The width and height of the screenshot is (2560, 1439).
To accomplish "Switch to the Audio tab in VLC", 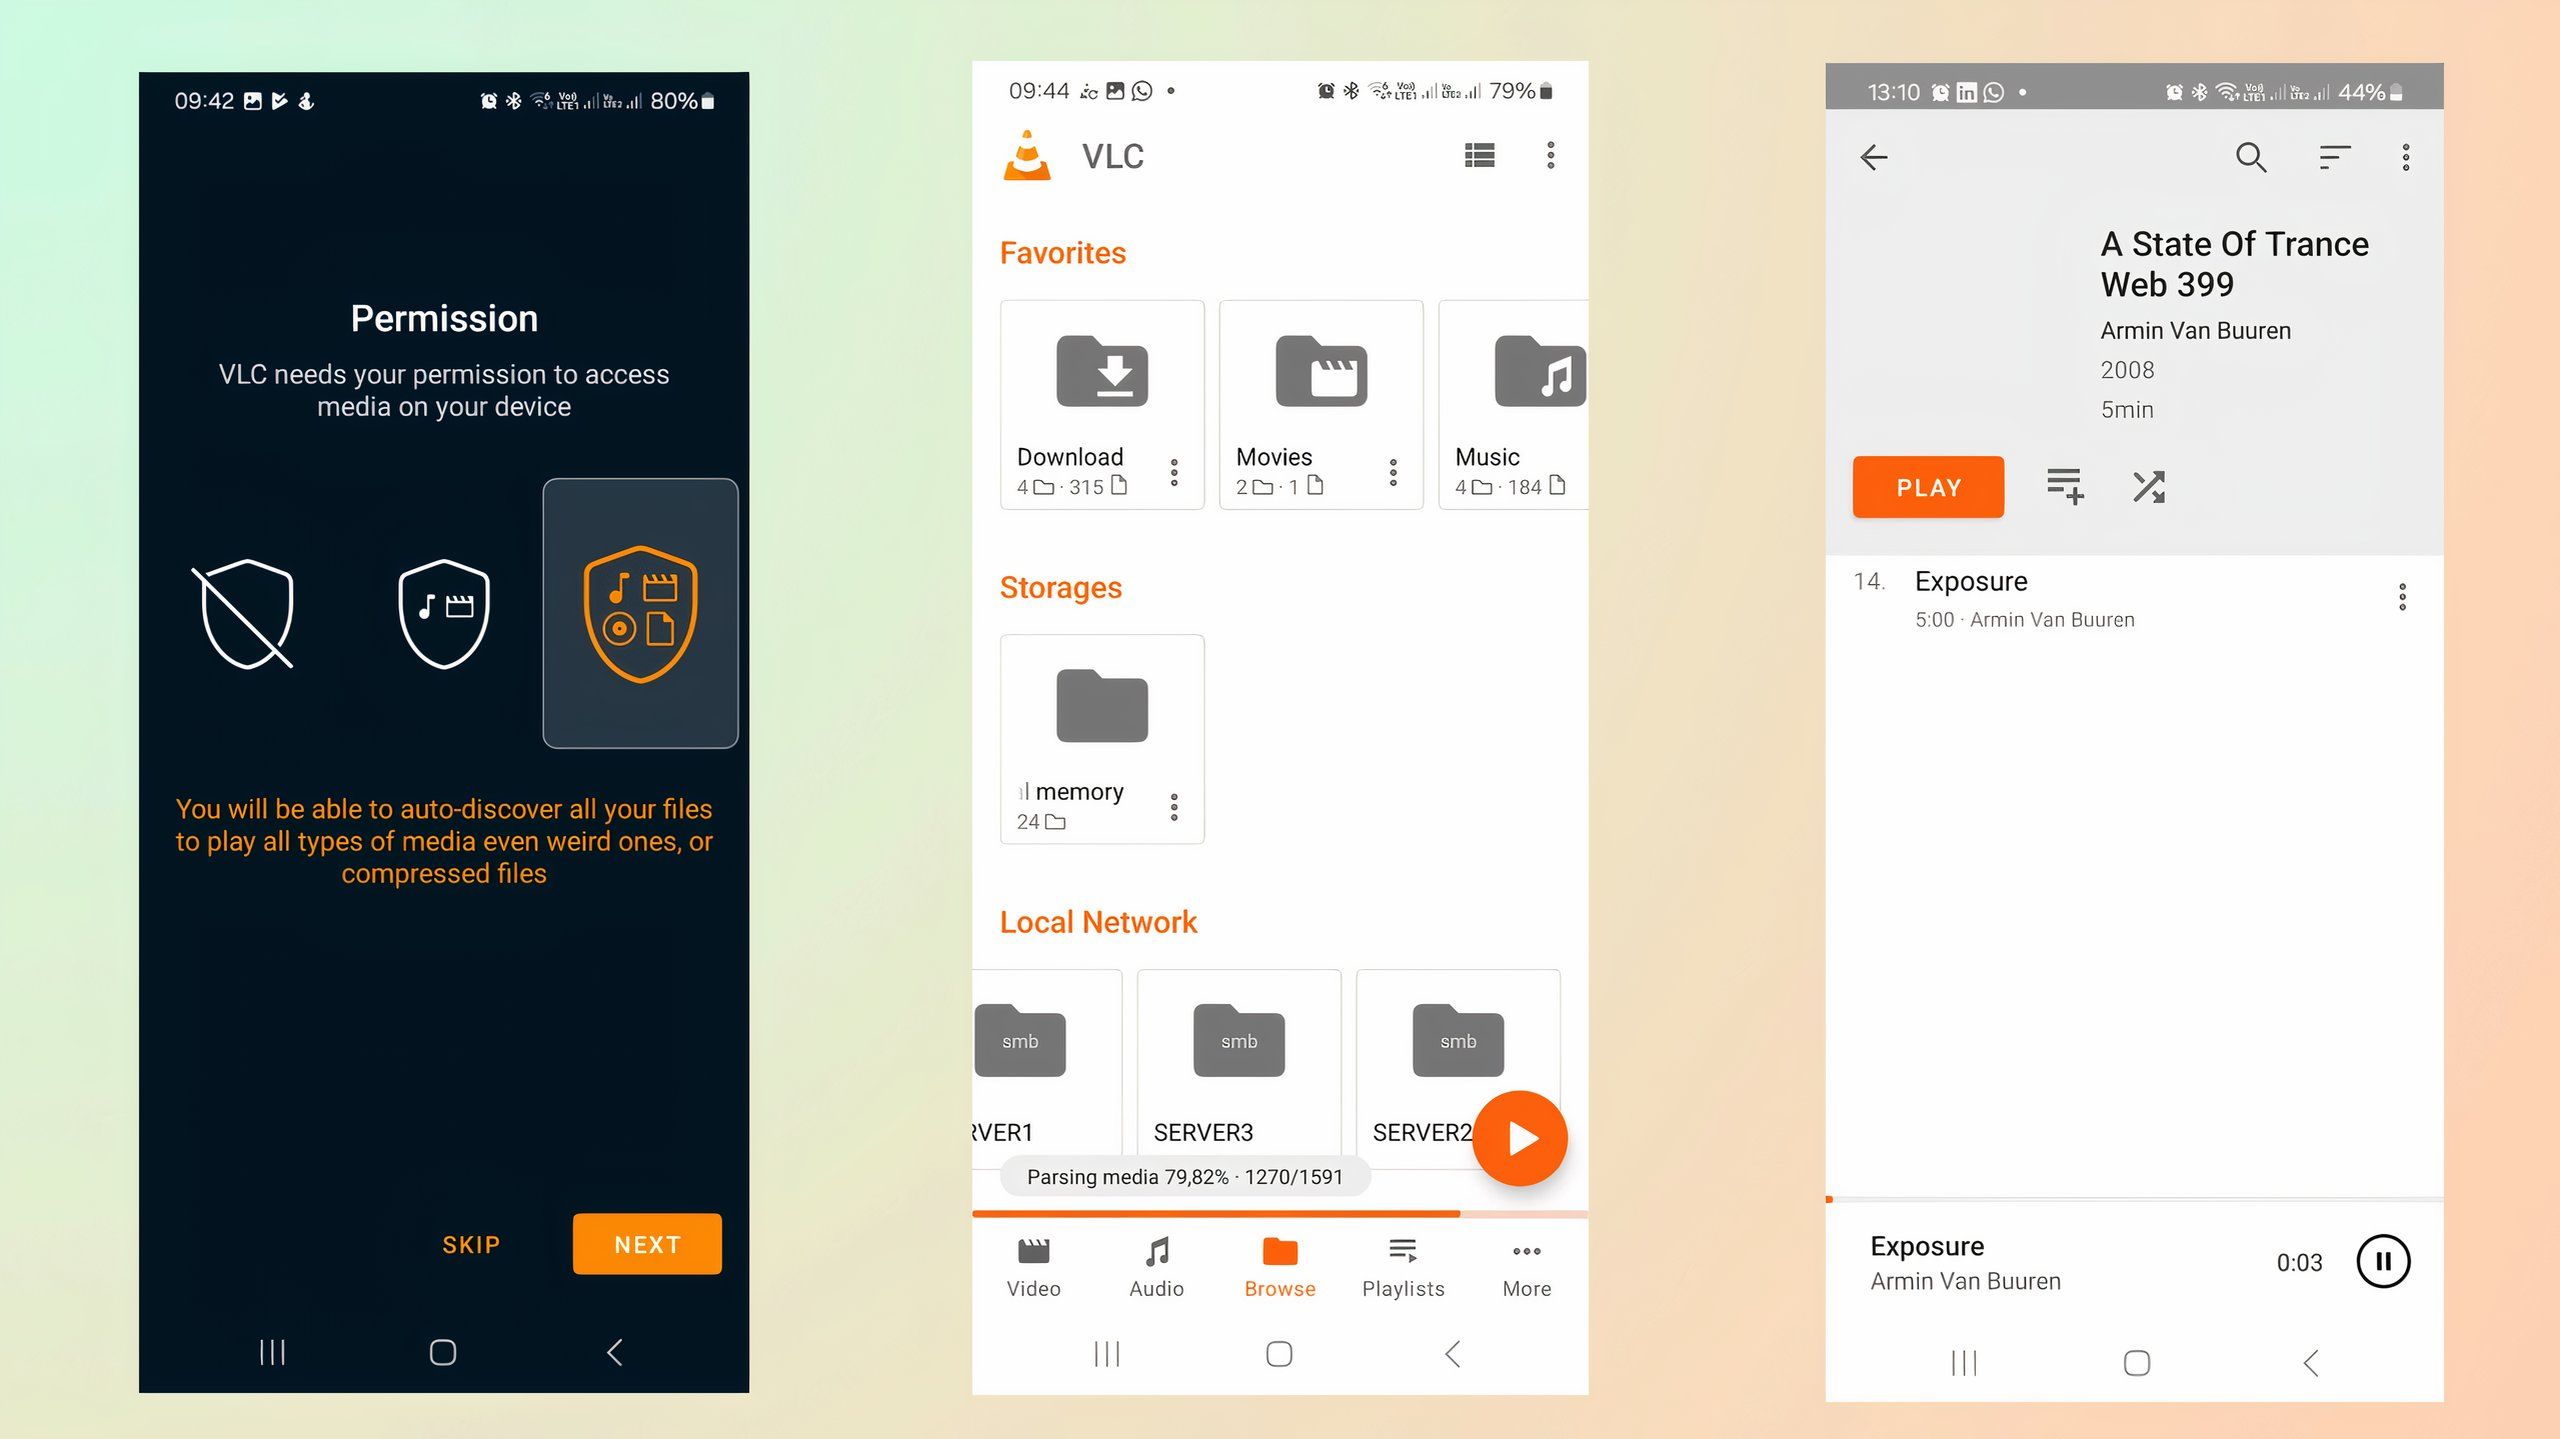I will click(1157, 1263).
